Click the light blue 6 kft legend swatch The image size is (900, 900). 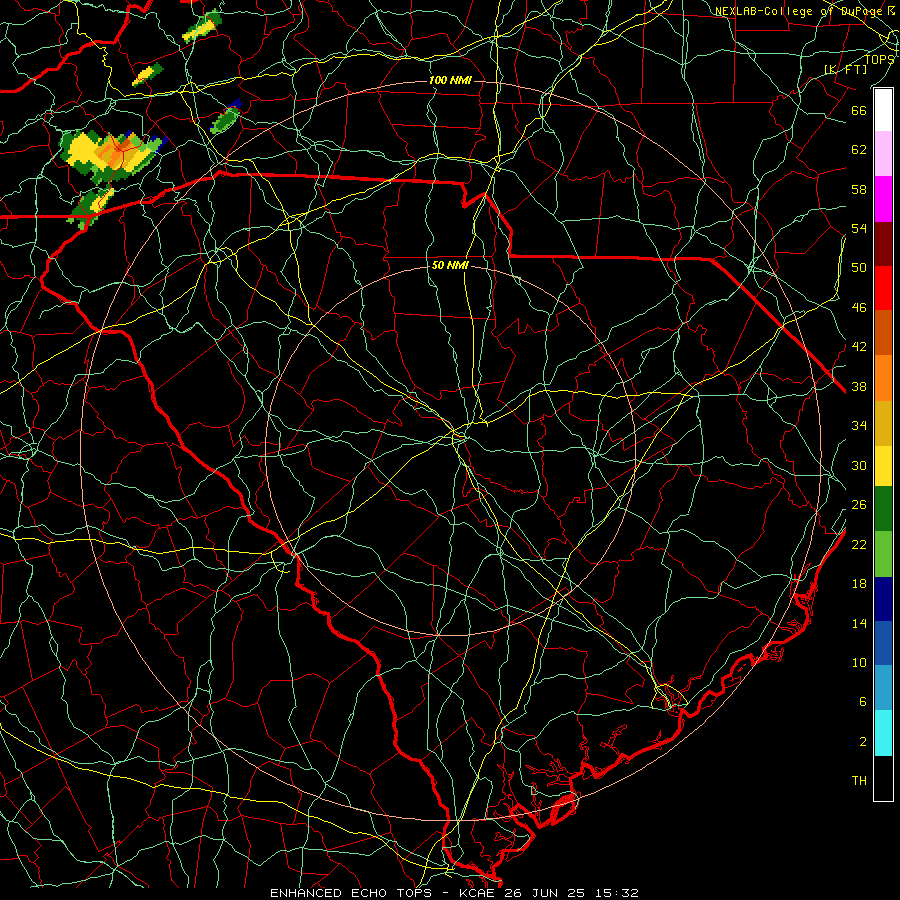(883, 687)
